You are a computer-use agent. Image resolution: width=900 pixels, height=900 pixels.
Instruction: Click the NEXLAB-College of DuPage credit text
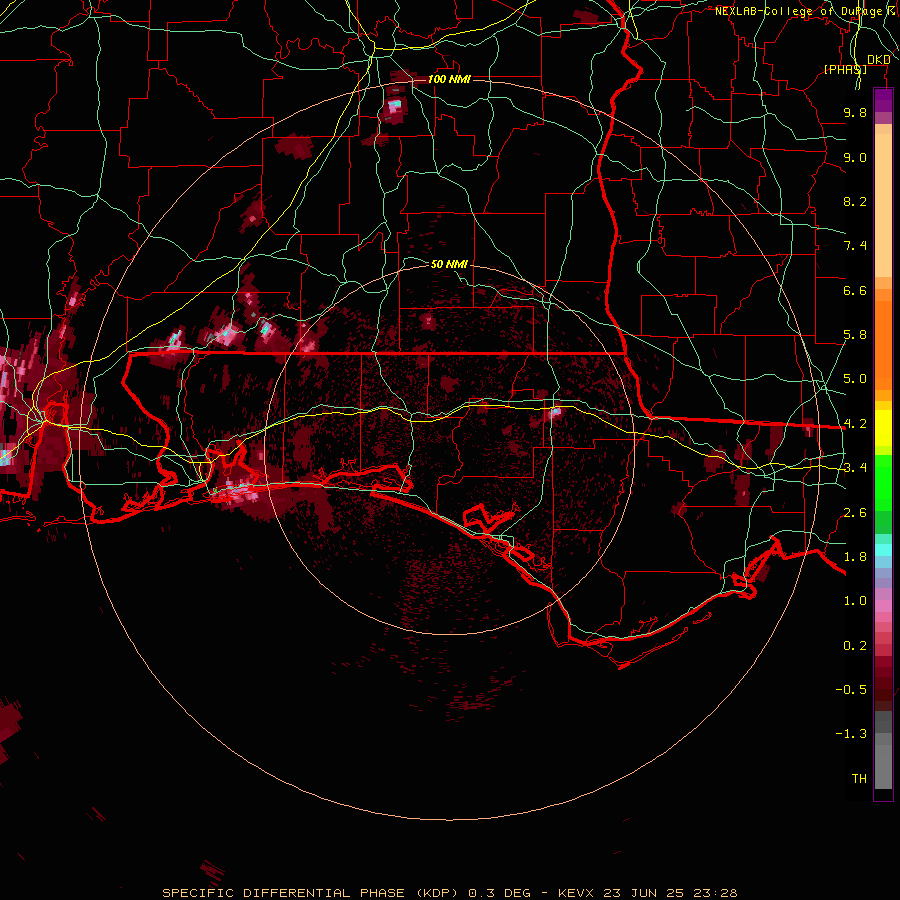tap(806, 11)
